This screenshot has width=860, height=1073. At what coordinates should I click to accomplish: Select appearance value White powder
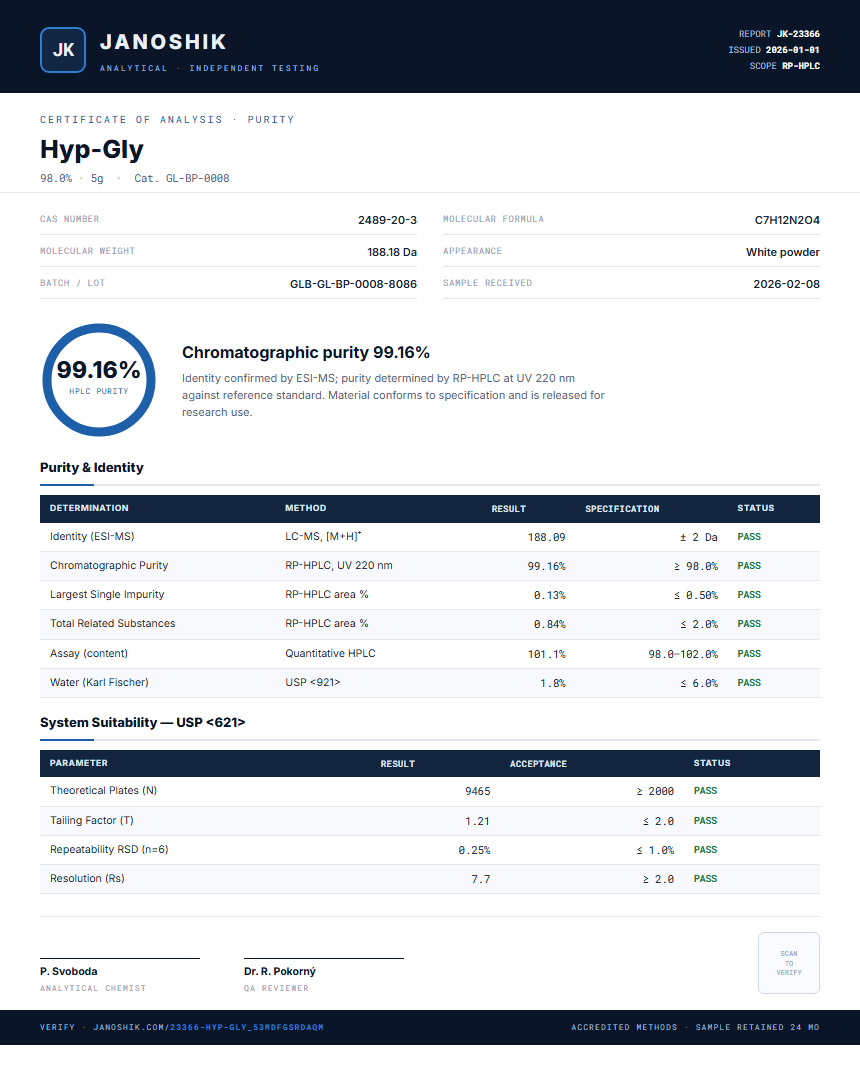pyautogui.click(x=783, y=252)
